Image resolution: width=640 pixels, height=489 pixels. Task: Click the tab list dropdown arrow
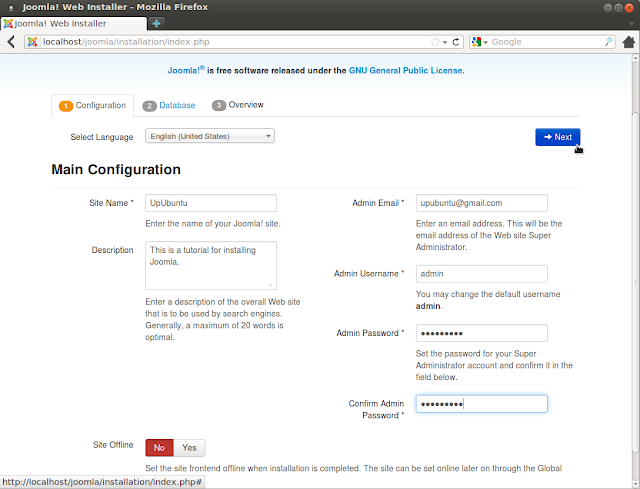(631, 24)
